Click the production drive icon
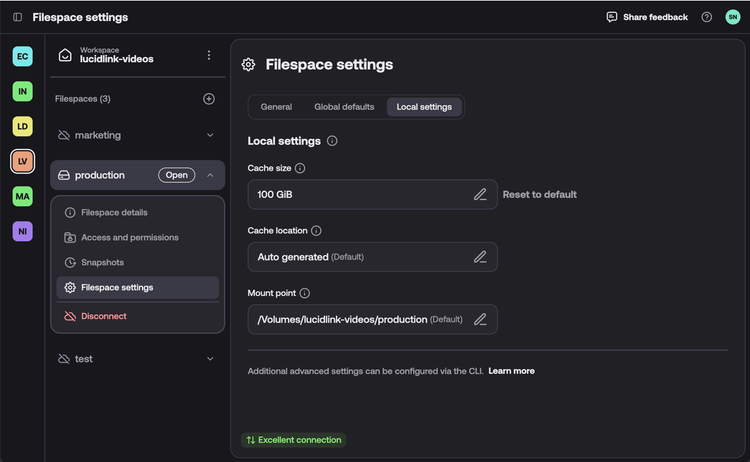The image size is (750, 462). click(64, 175)
